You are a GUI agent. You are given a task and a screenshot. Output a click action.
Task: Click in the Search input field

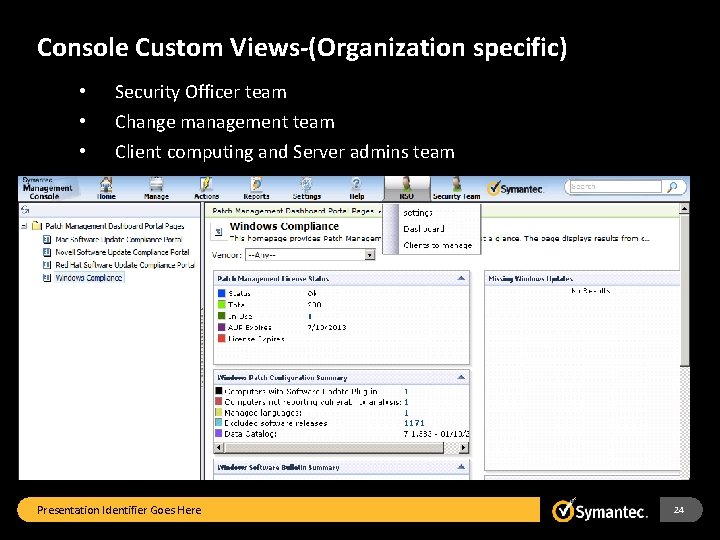pyautogui.click(x=615, y=187)
